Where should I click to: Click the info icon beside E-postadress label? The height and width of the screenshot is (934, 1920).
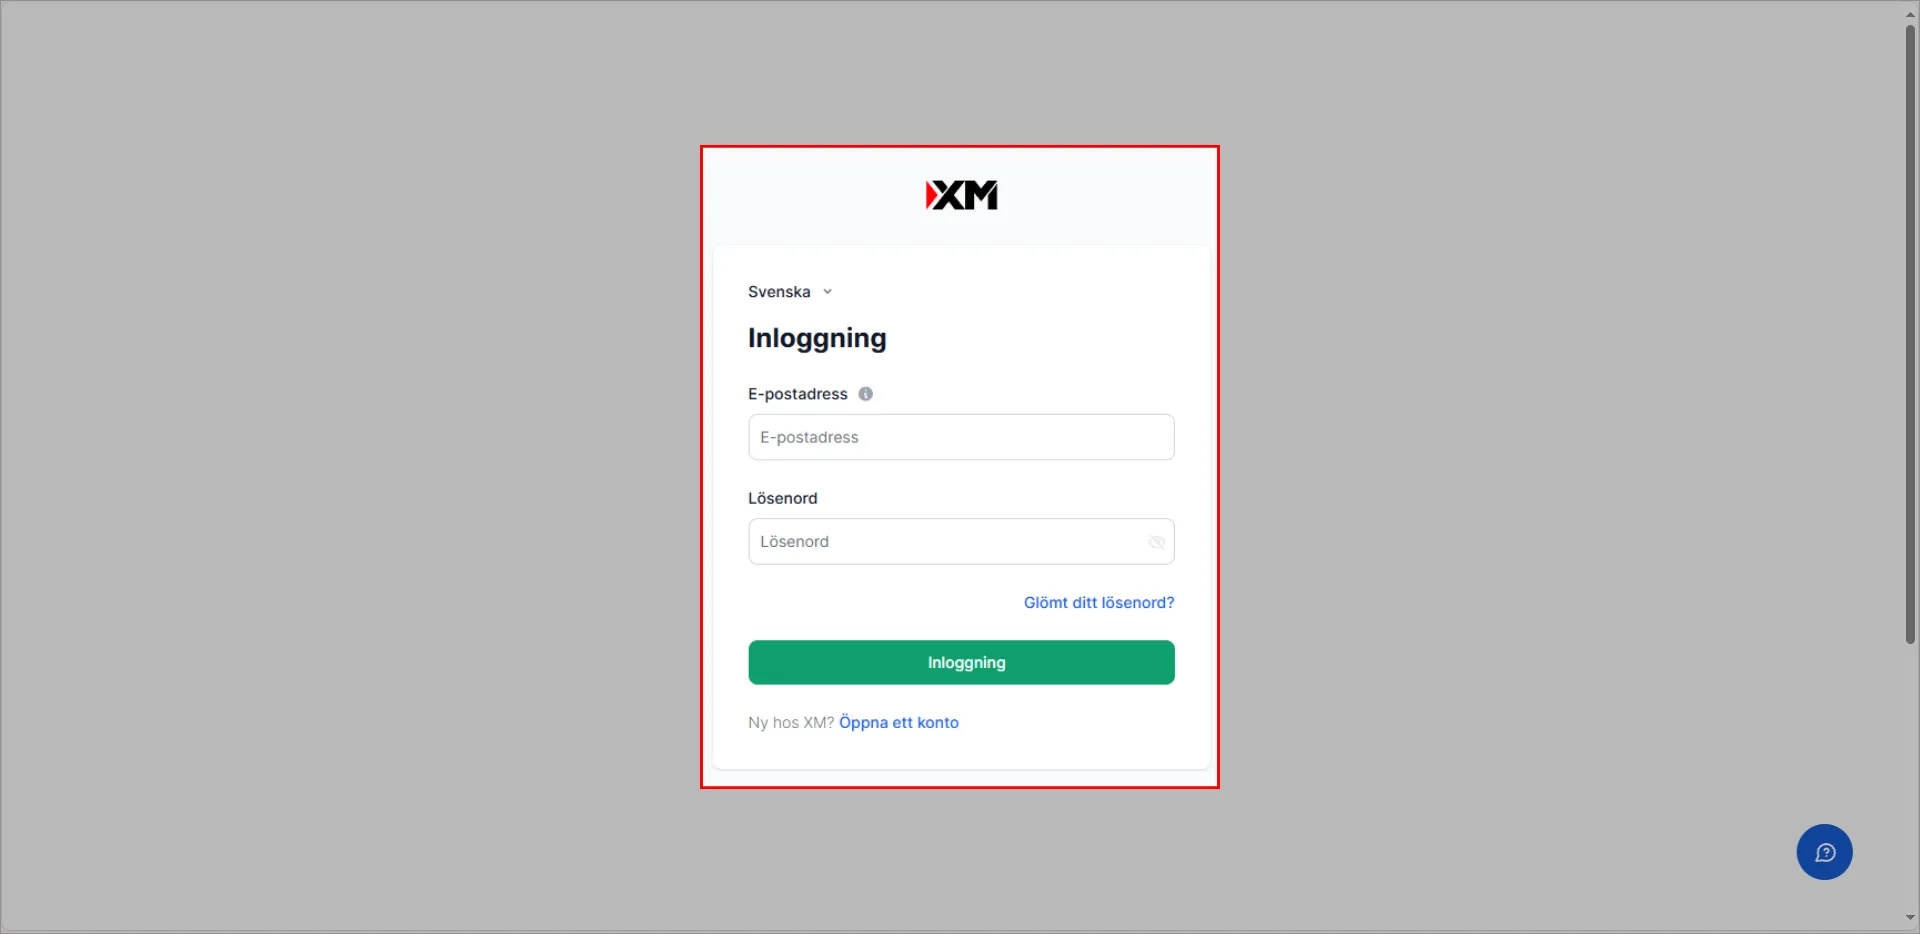click(x=866, y=394)
